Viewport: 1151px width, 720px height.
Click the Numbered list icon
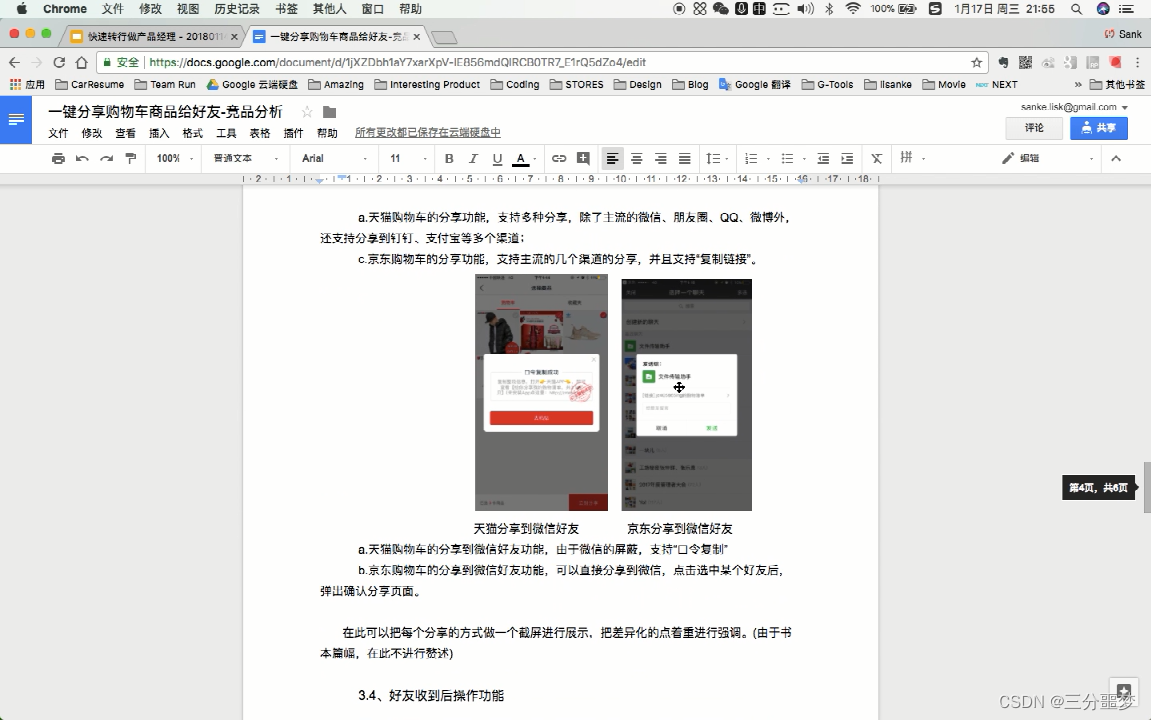pyautogui.click(x=751, y=158)
